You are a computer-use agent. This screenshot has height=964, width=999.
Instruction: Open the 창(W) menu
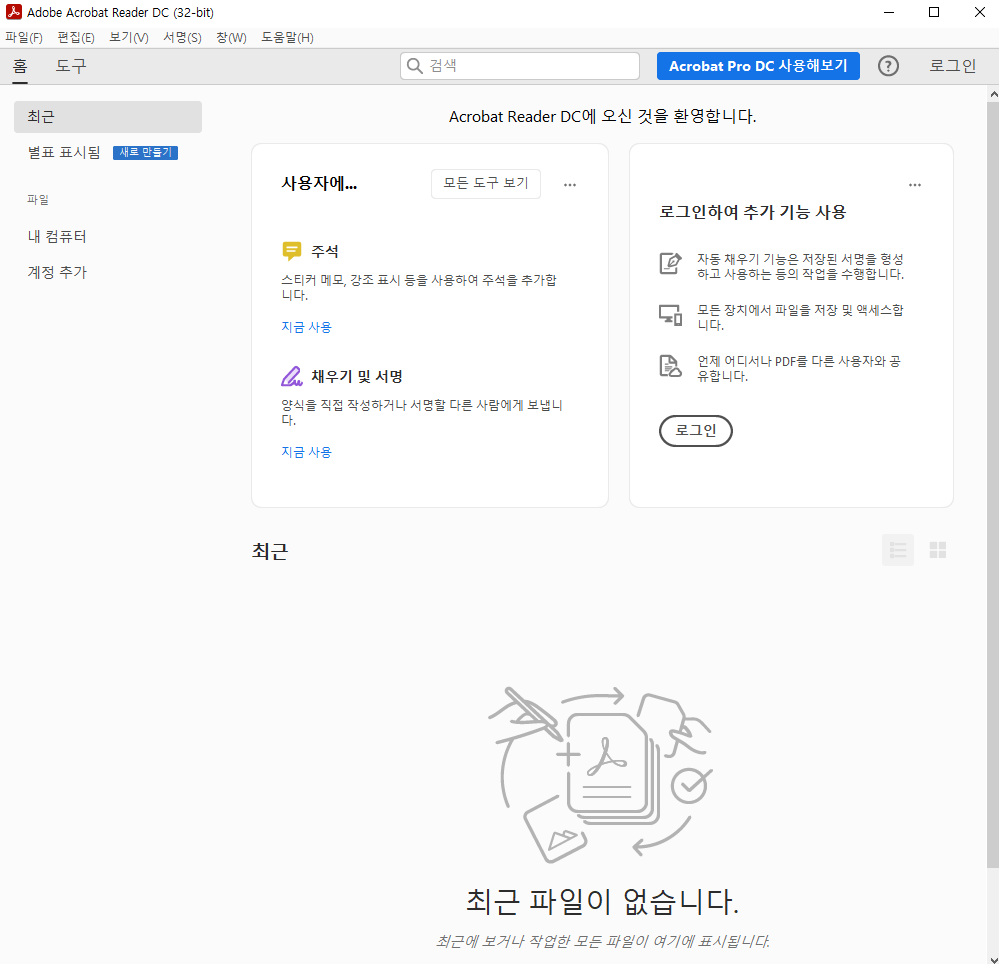tap(231, 38)
